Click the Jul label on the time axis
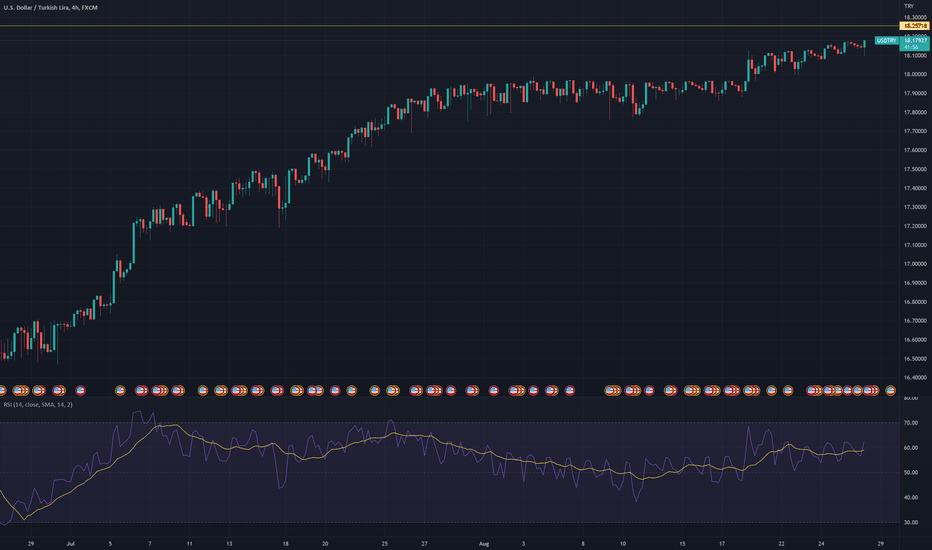The image size is (932, 550). [x=71, y=544]
